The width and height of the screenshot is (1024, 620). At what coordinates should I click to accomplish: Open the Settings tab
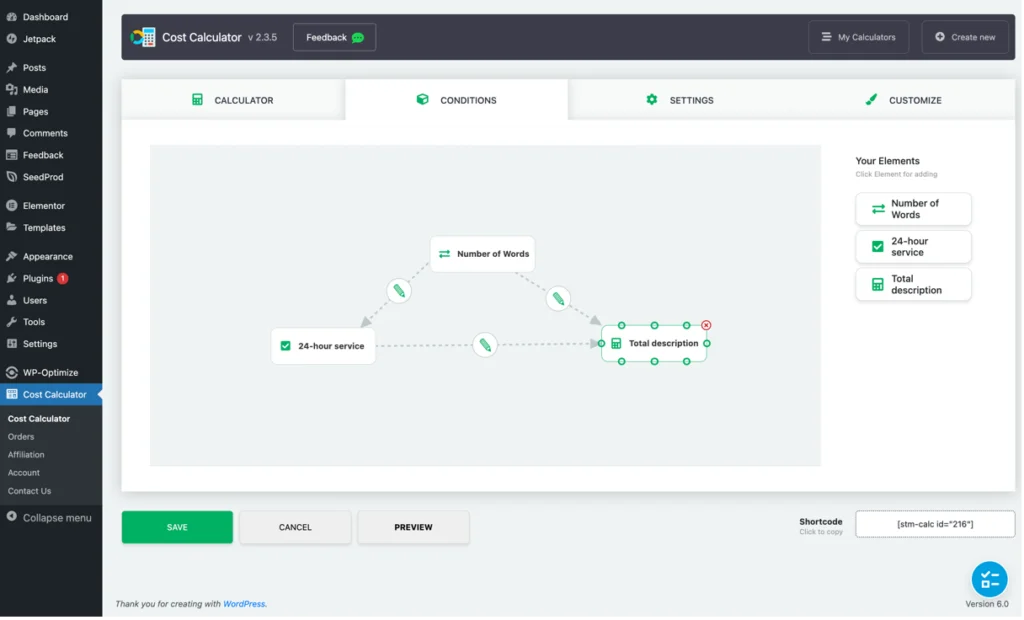[680, 100]
